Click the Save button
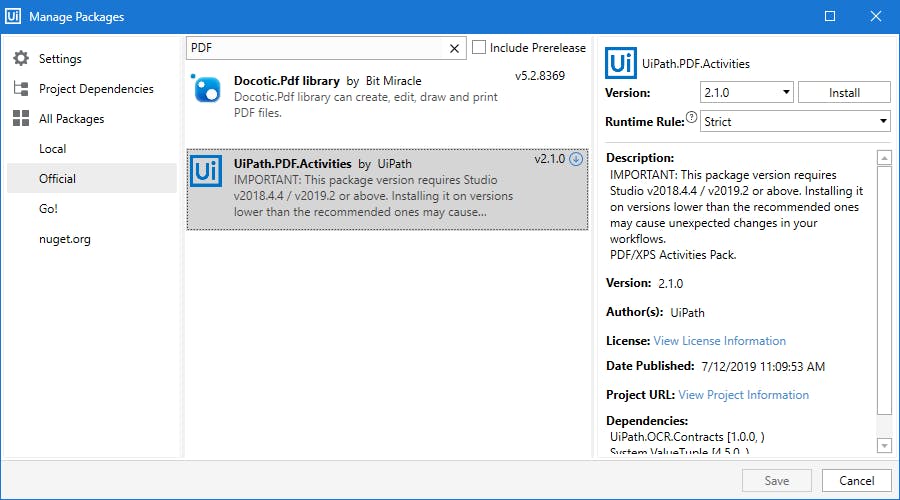Screen dimensions: 900x500 pos(777,480)
